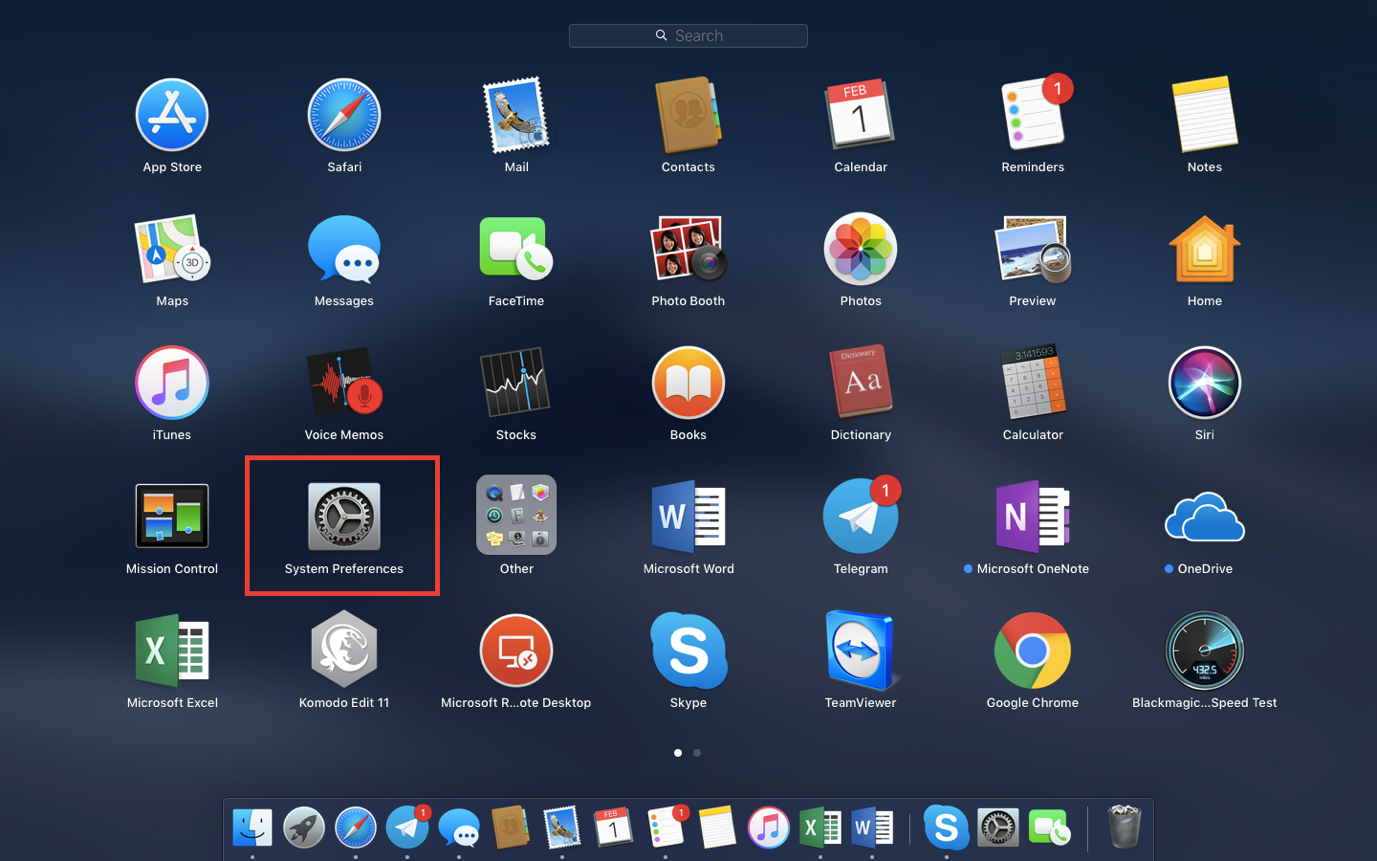
Task: Launch TeamViewer
Action: 860,650
